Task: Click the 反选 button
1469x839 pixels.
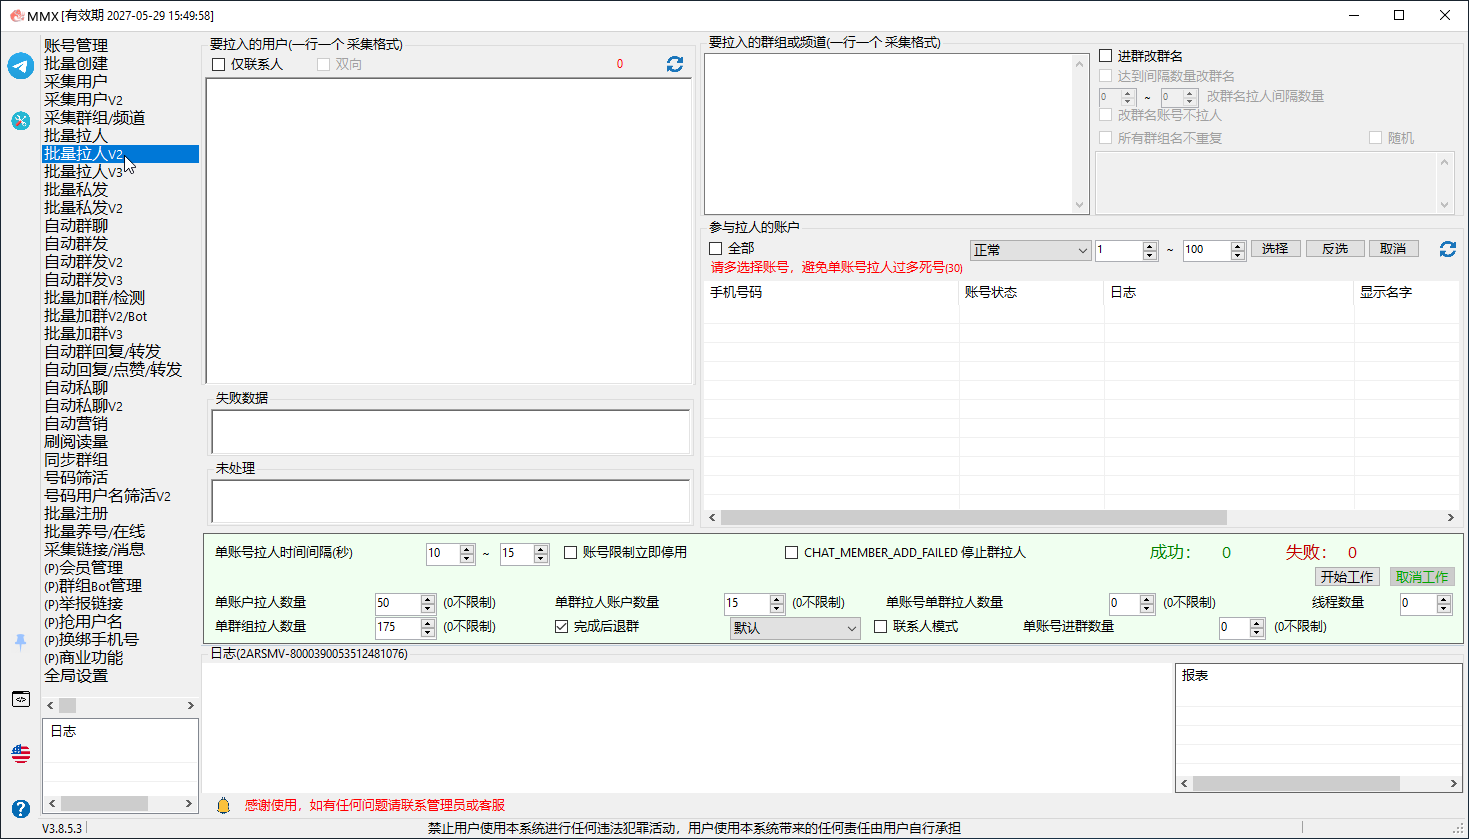Action: (1335, 249)
